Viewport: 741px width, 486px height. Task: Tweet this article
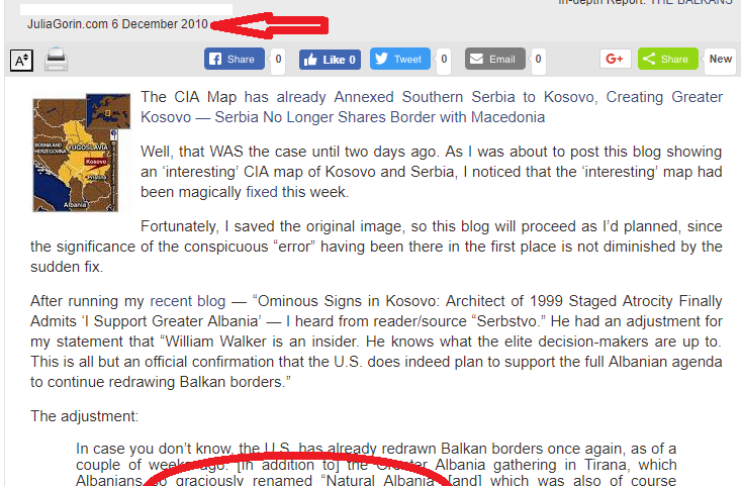click(x=400, y=59)
